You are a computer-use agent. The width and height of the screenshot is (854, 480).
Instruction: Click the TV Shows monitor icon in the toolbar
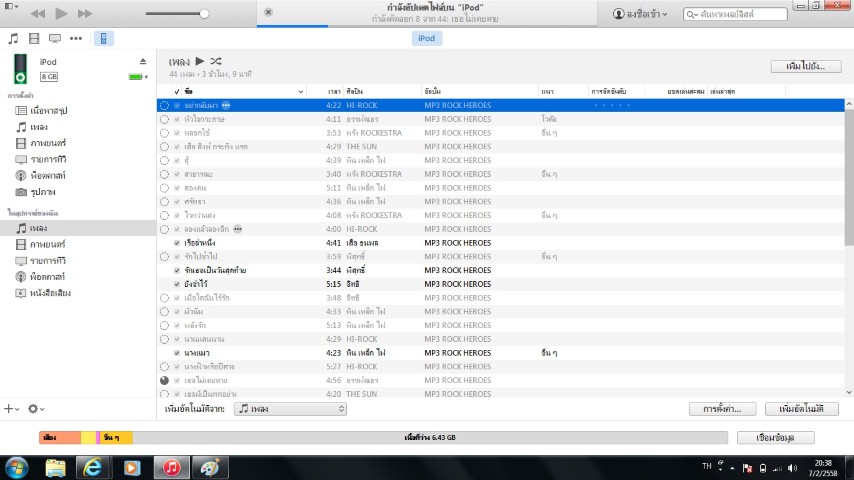[54, 38]
